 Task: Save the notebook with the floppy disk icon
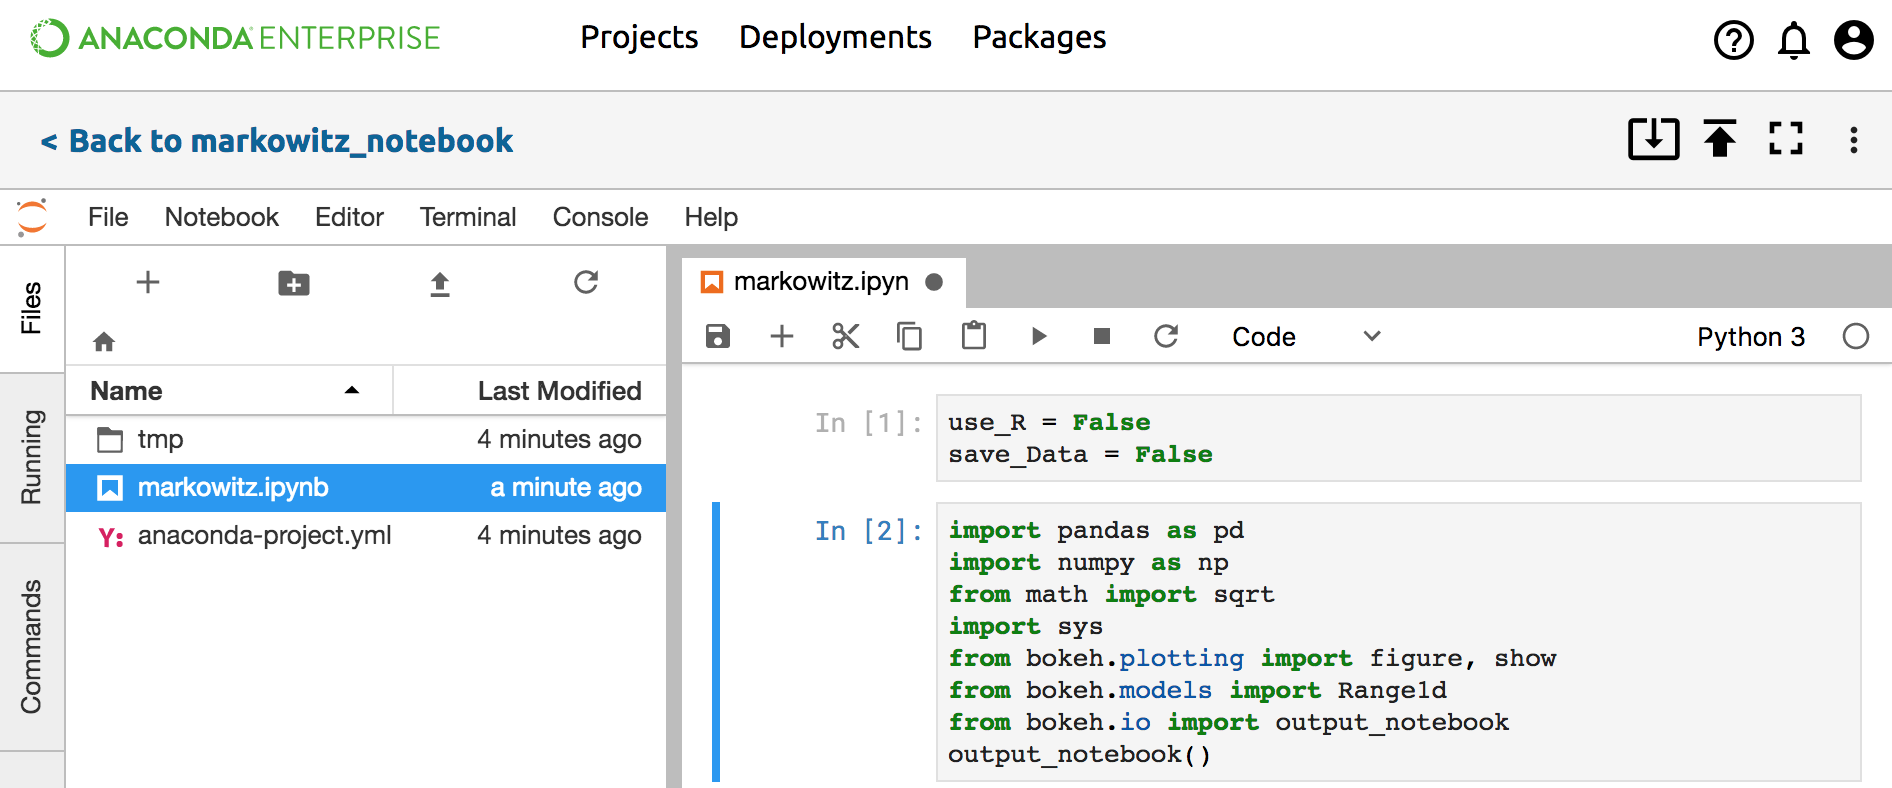(718, 336)
